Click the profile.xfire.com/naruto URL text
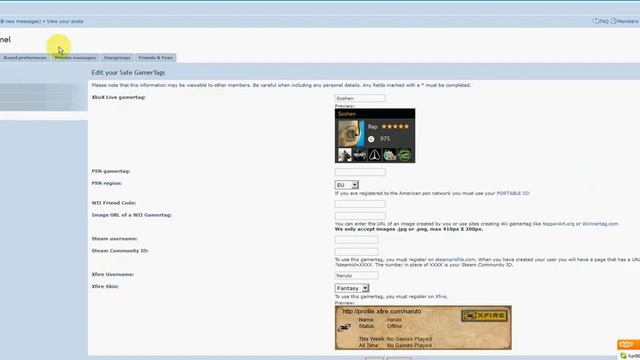The width and height of the screenshot is (640, 360). pos(382,311)
